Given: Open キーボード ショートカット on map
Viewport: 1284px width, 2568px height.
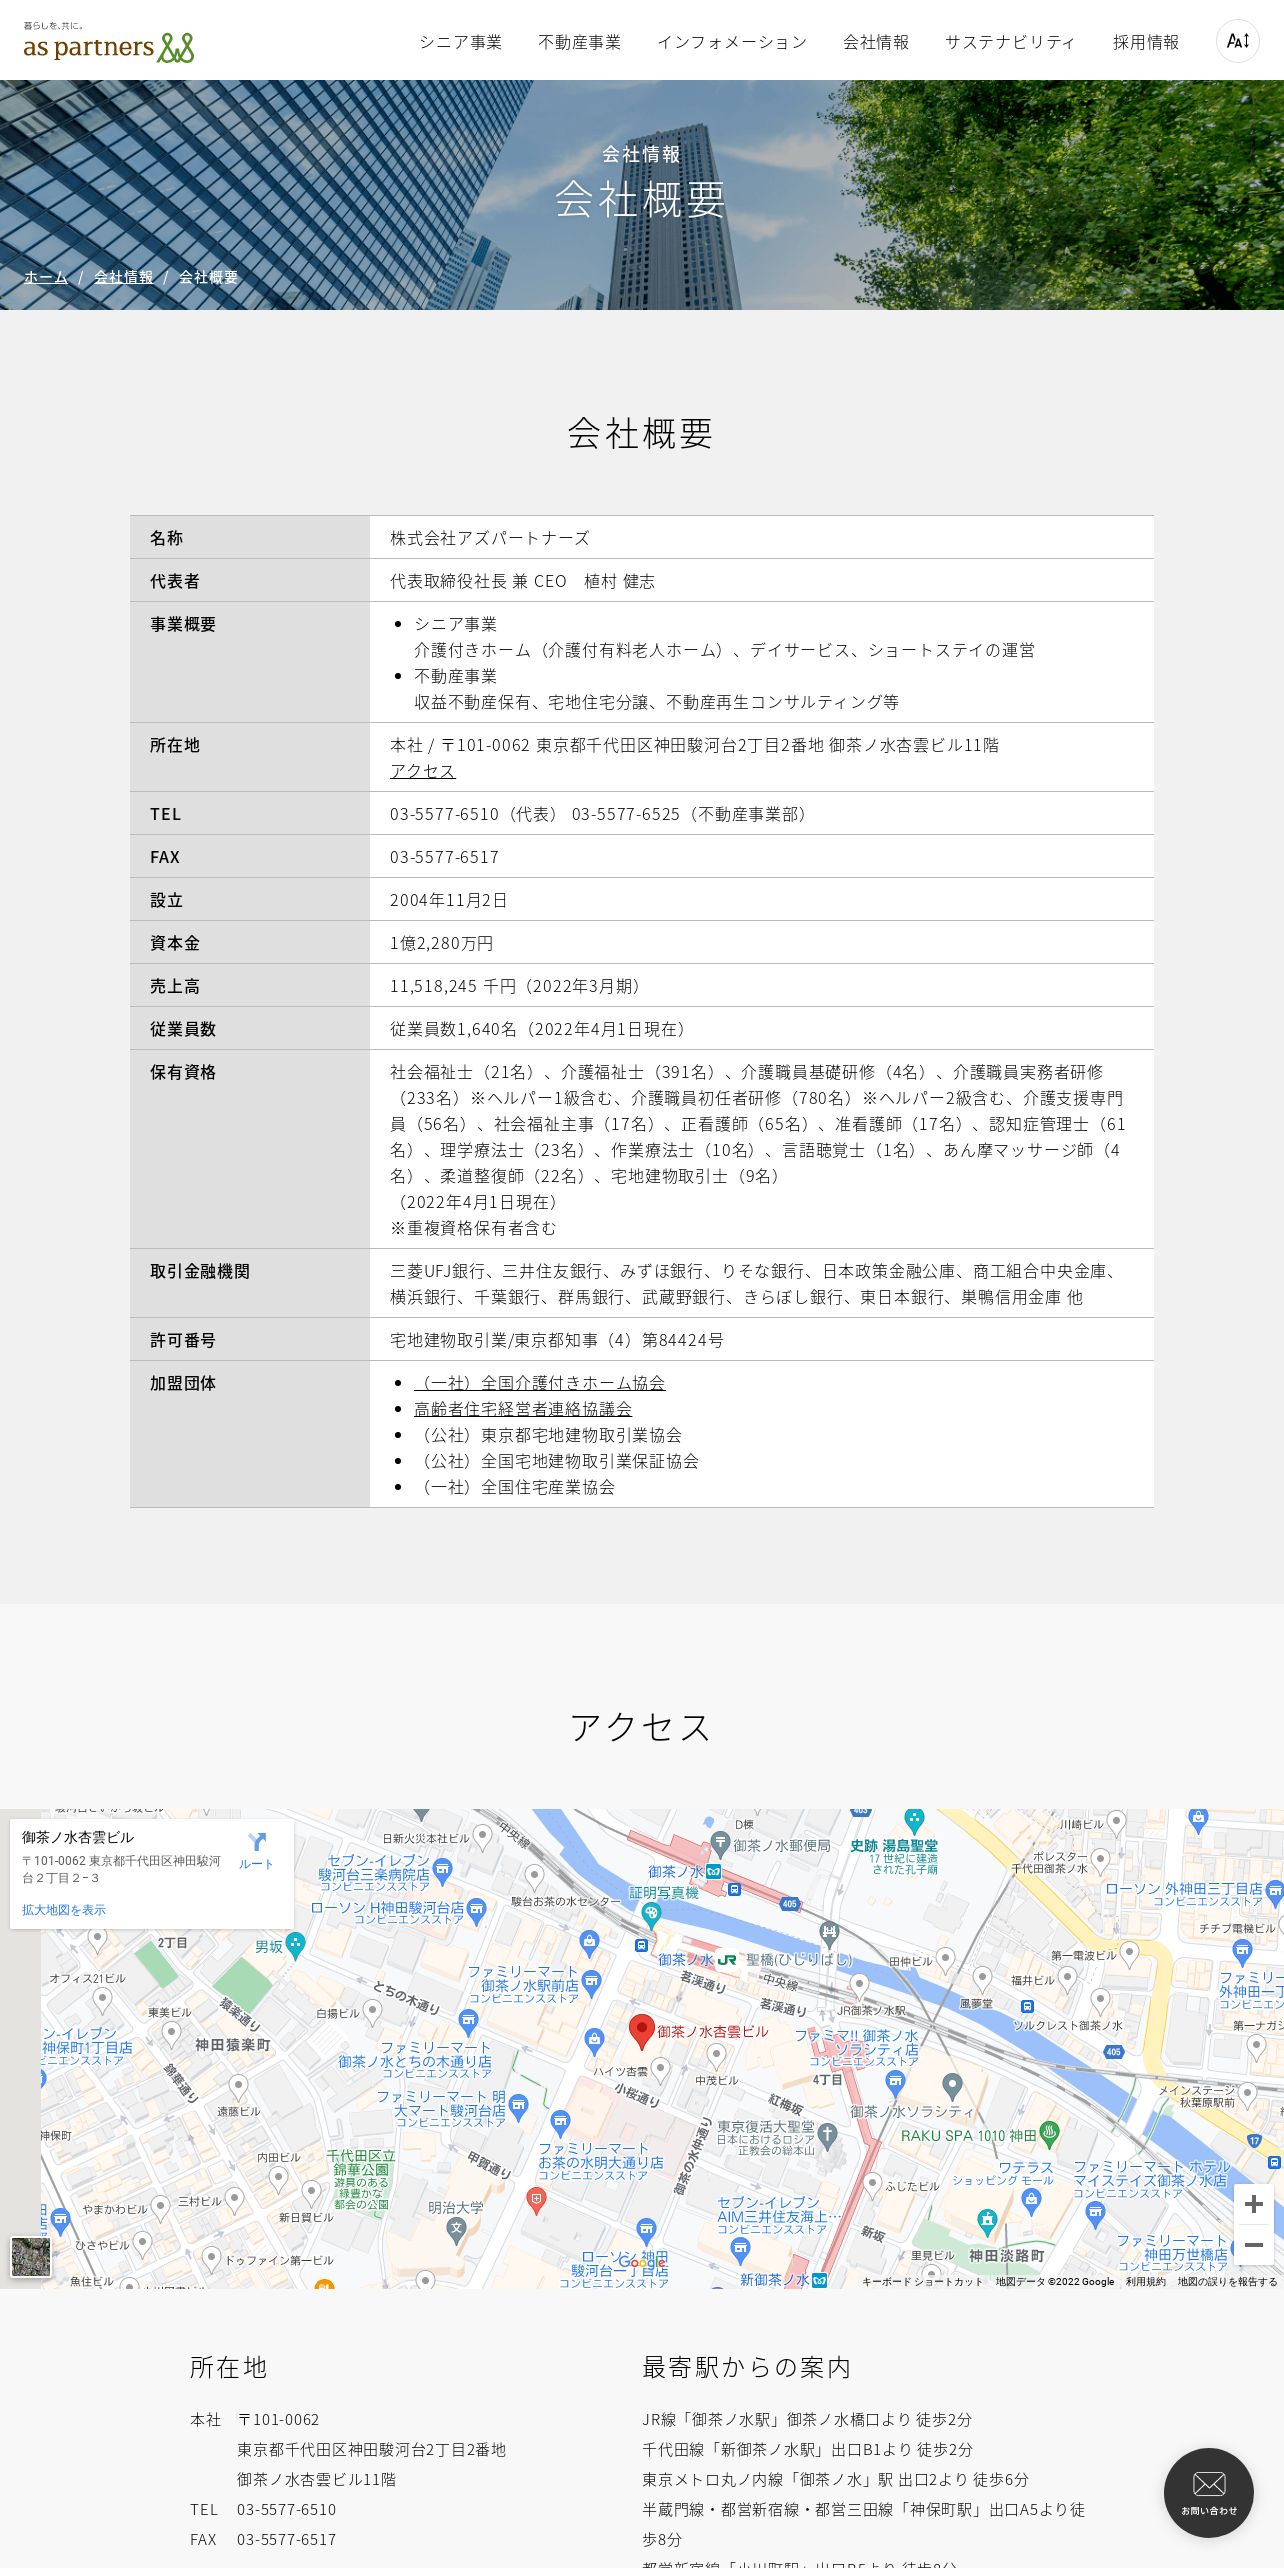Looking at the screenshot, I should coord(922,2281).
